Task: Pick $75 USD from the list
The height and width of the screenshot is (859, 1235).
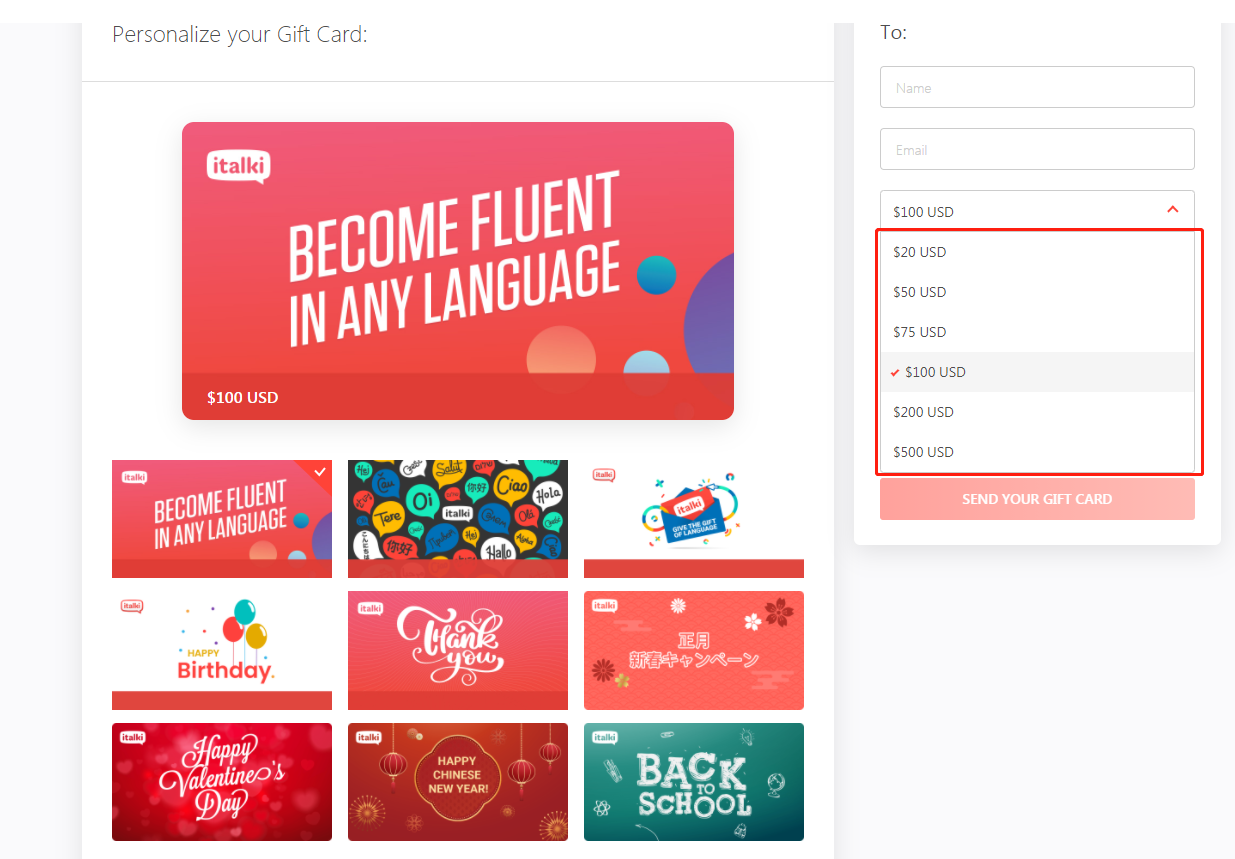Action: 1037,332
